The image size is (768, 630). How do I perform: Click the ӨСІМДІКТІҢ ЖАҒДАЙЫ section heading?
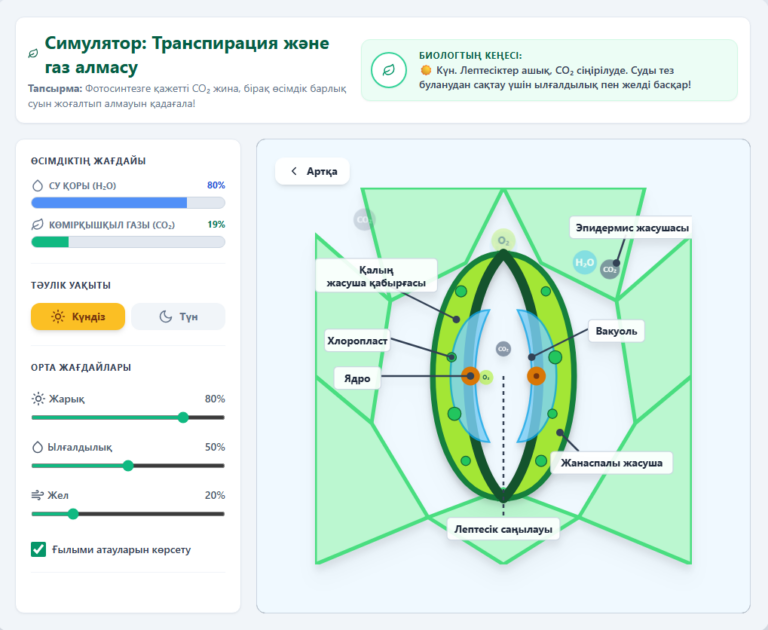point(88,161)
